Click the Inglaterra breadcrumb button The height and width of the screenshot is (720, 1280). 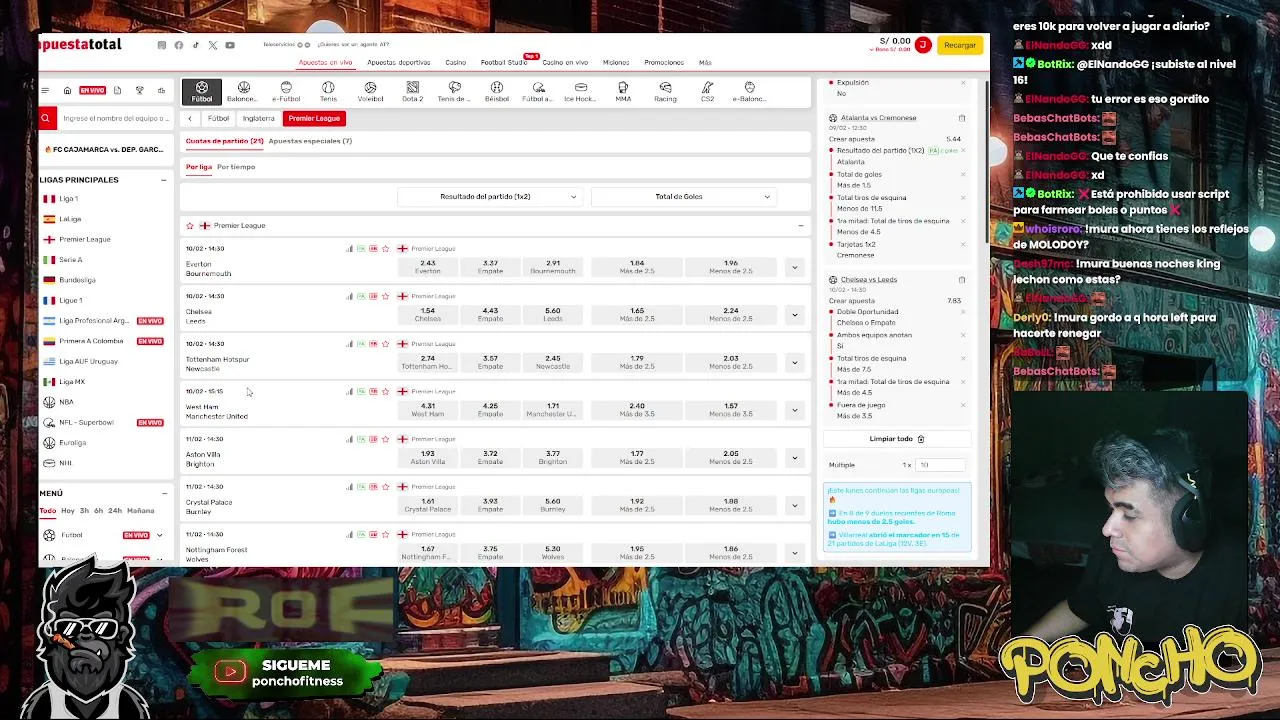(258, 118)
